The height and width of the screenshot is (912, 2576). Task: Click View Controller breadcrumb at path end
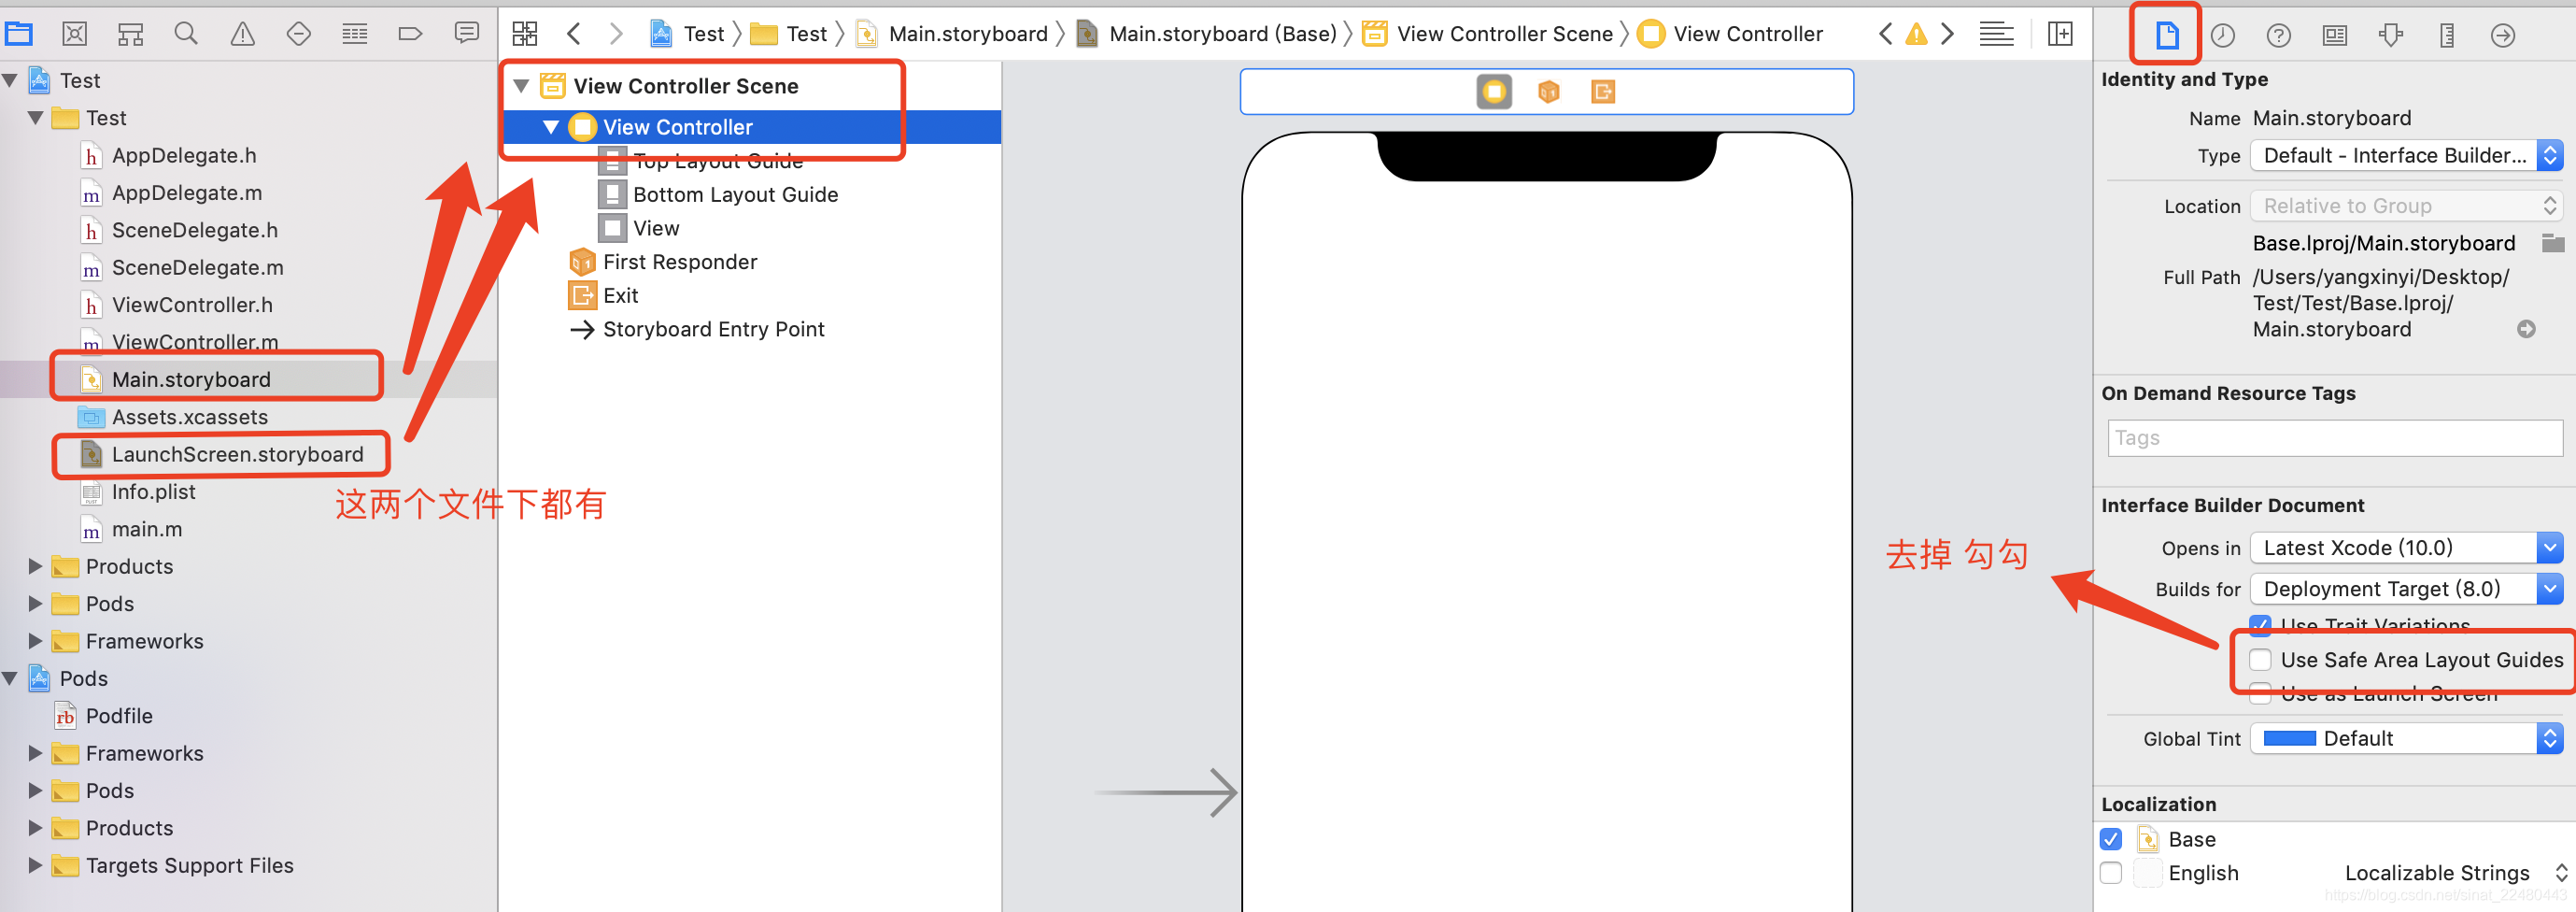[1731, 34]
